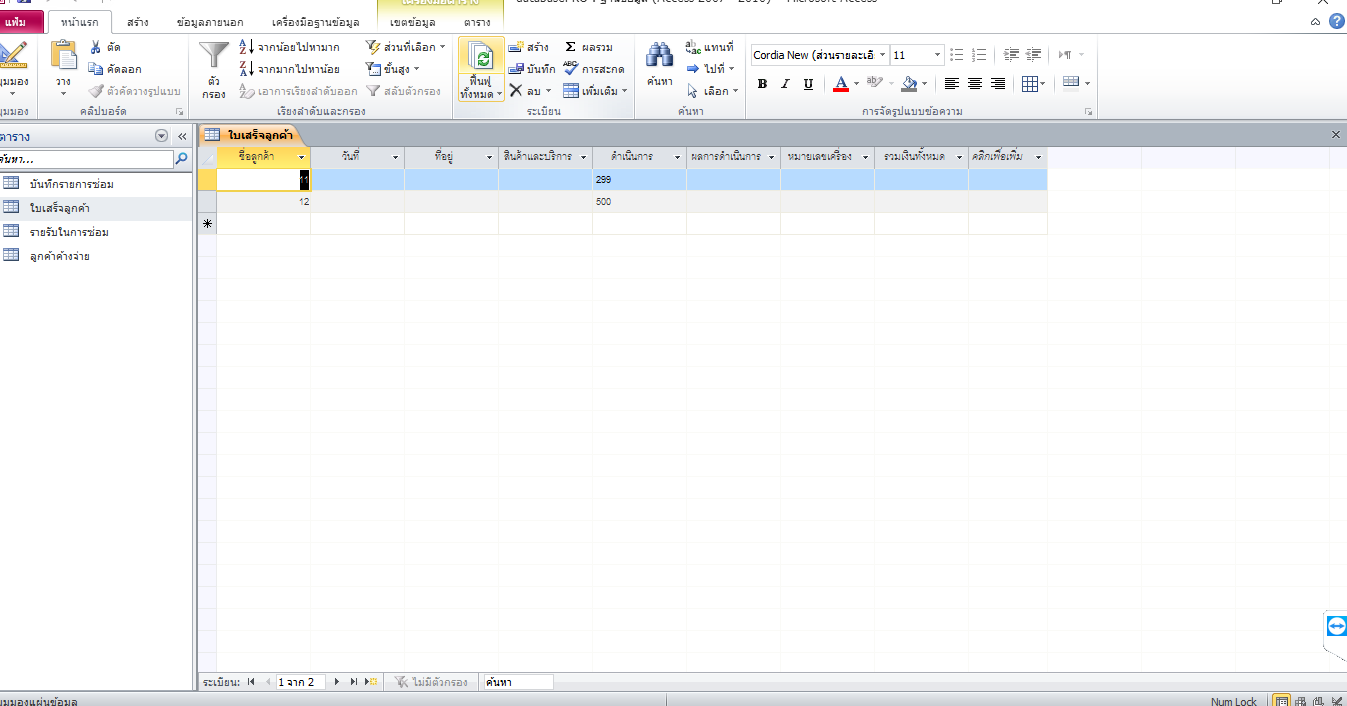Toggle bold formatting
The width and height of the screenshot is (1347, 706).
tap(763, 84)
